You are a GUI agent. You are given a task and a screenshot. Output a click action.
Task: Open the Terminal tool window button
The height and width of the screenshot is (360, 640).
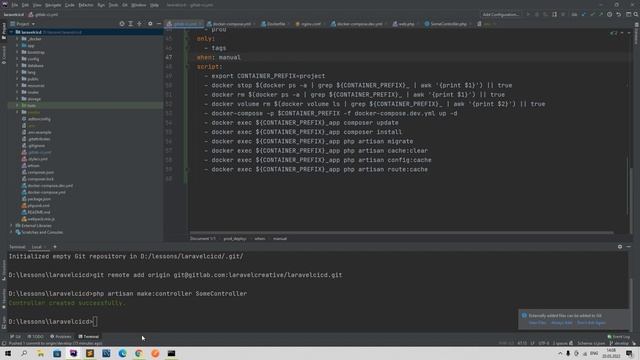point(89,337)
